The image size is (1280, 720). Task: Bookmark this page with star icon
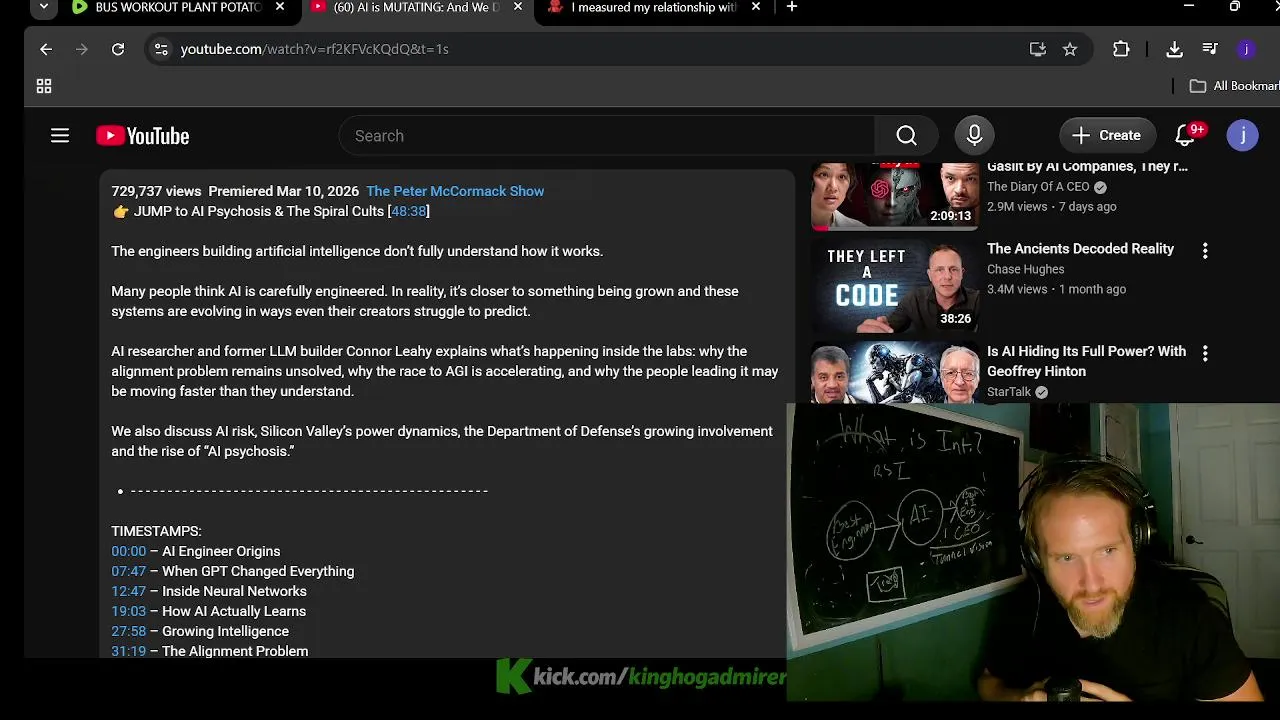(x=1070, y=49)
